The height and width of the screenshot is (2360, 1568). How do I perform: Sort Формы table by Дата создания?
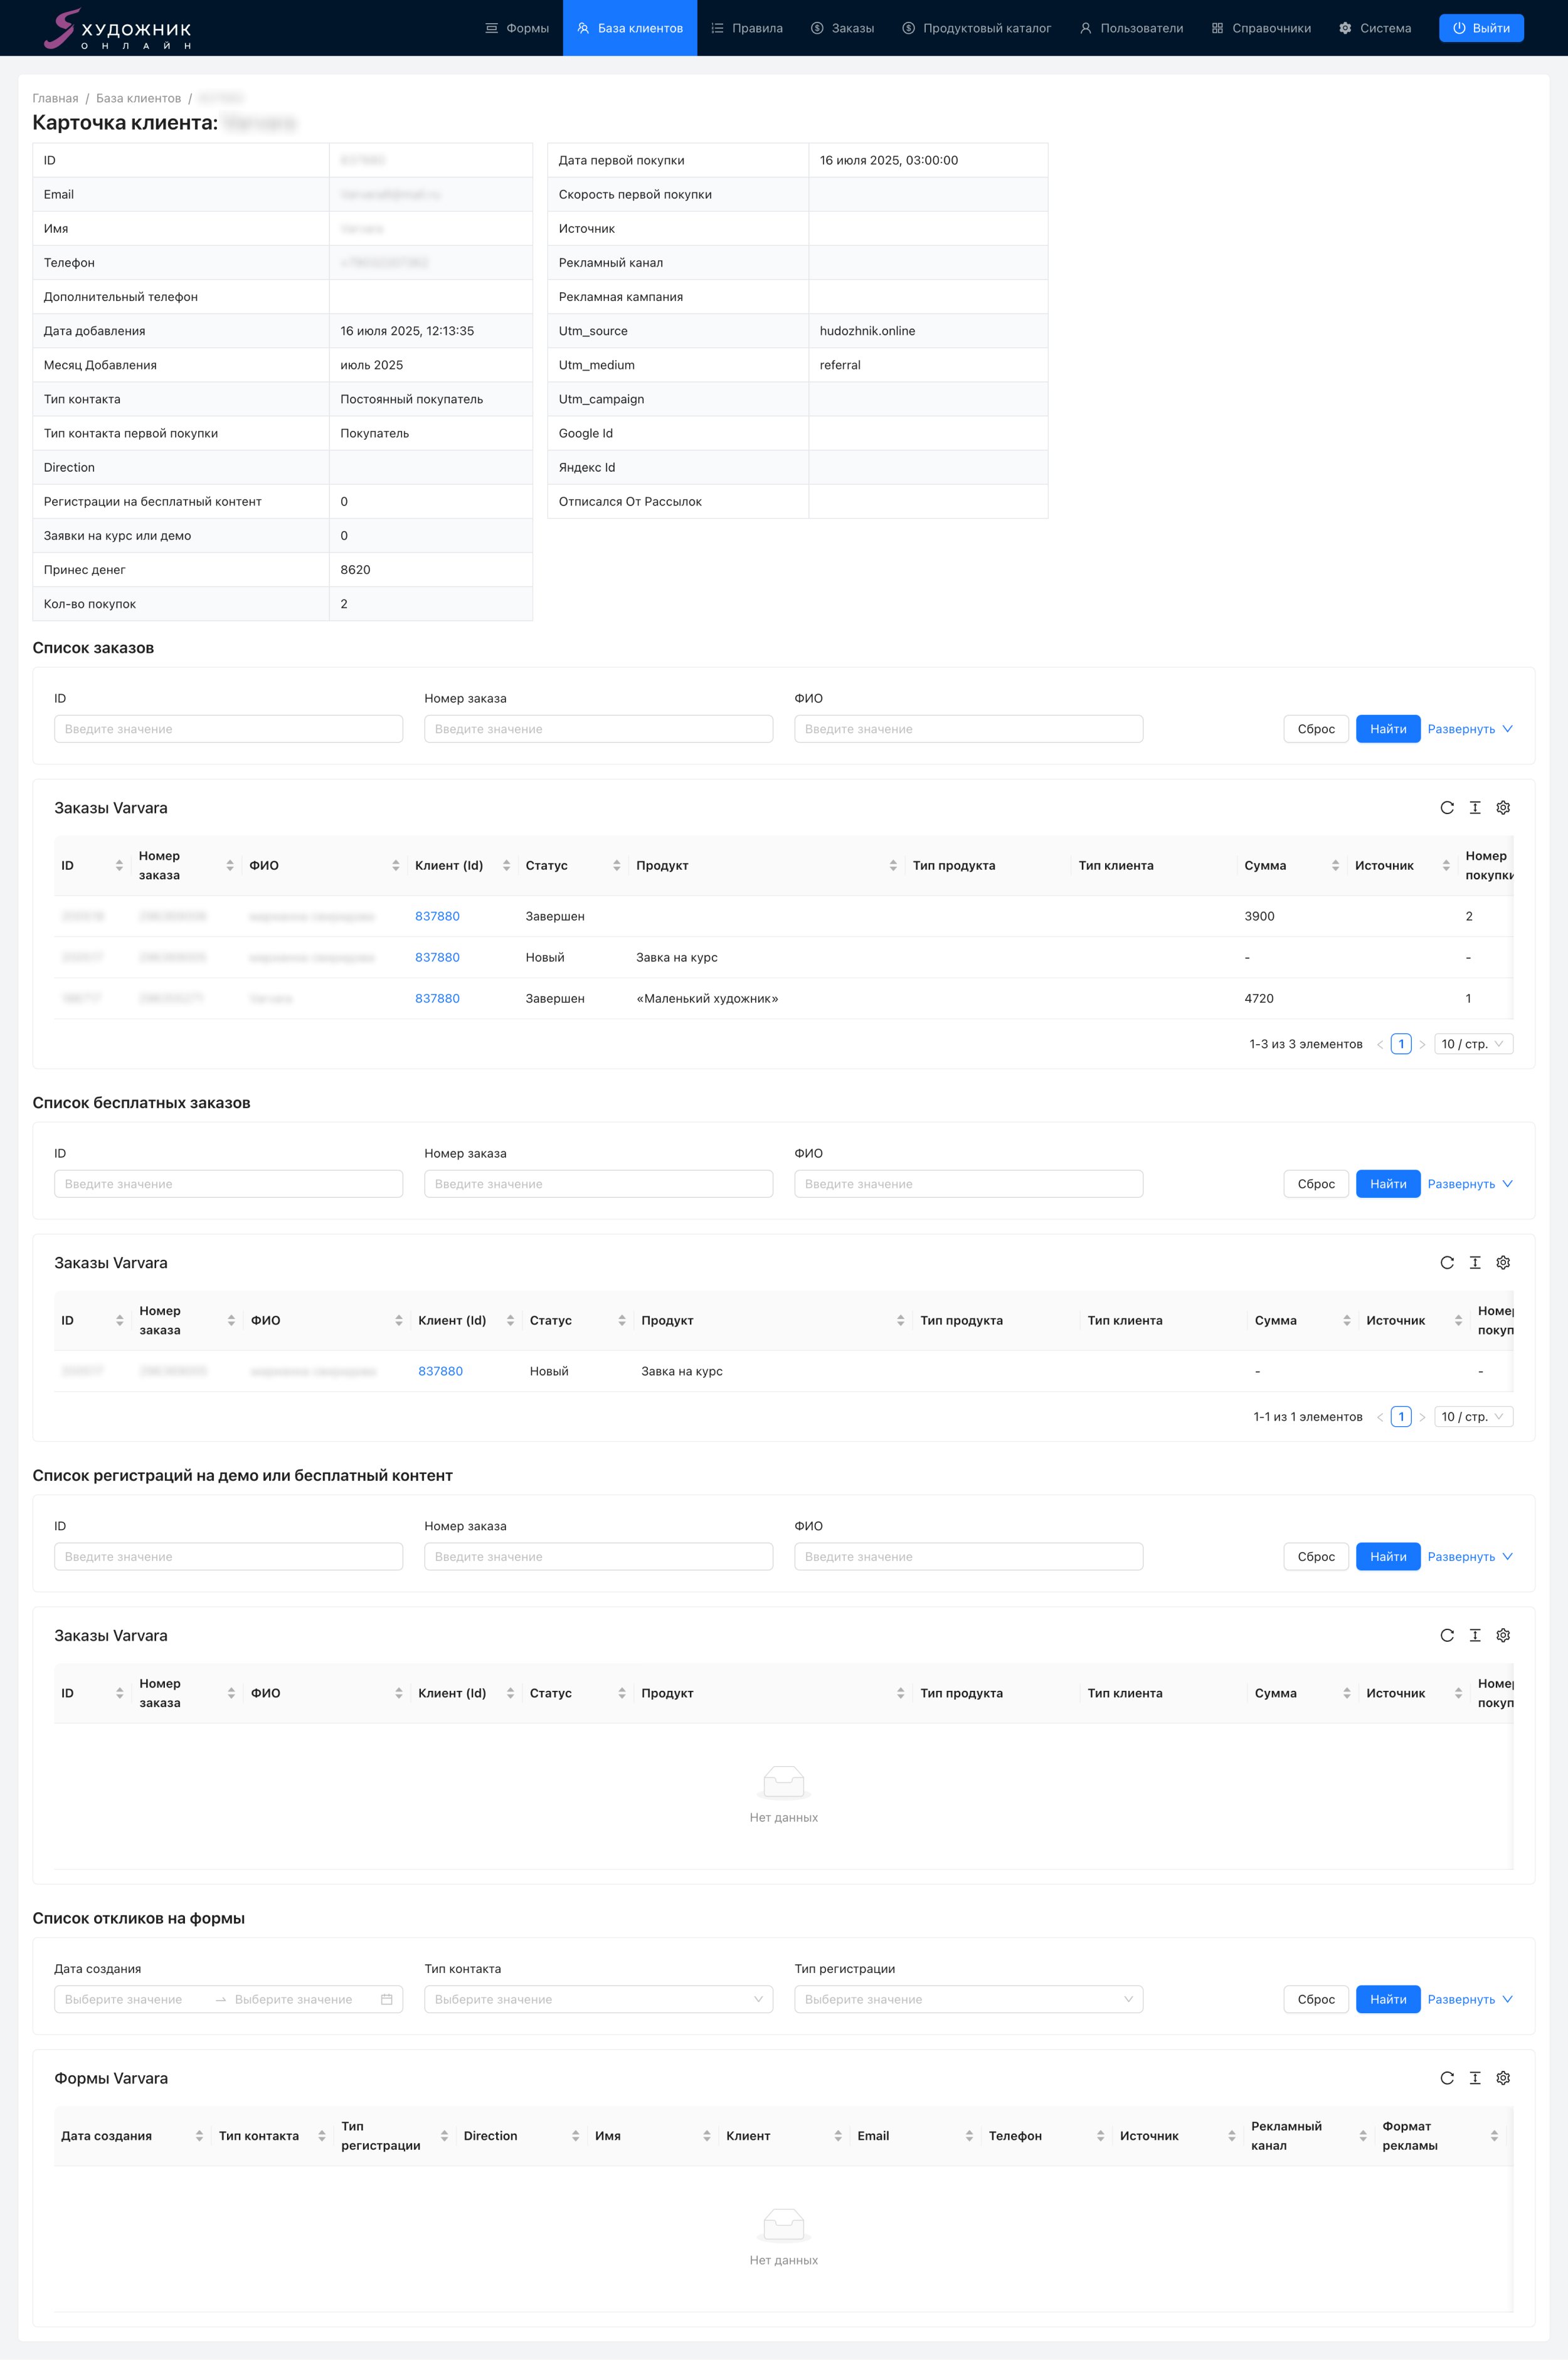tap(199, 2136)
